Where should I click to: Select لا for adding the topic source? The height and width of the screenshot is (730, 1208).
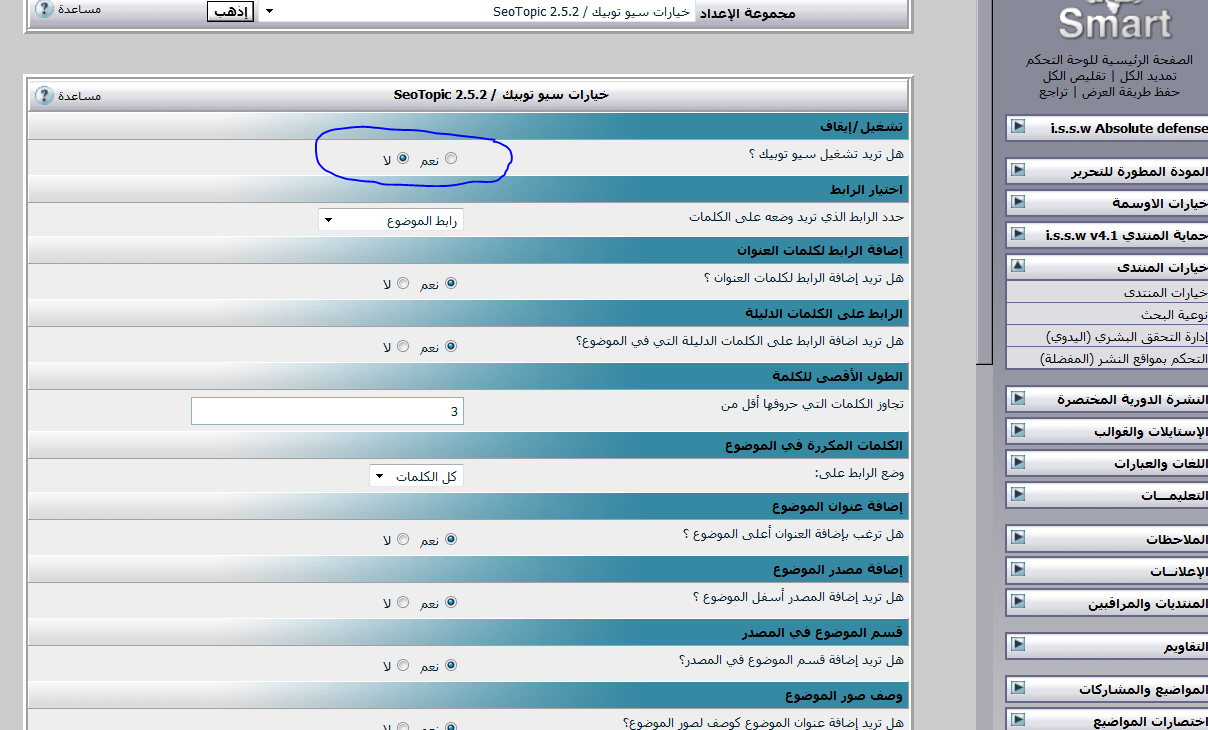pos(403,603)
